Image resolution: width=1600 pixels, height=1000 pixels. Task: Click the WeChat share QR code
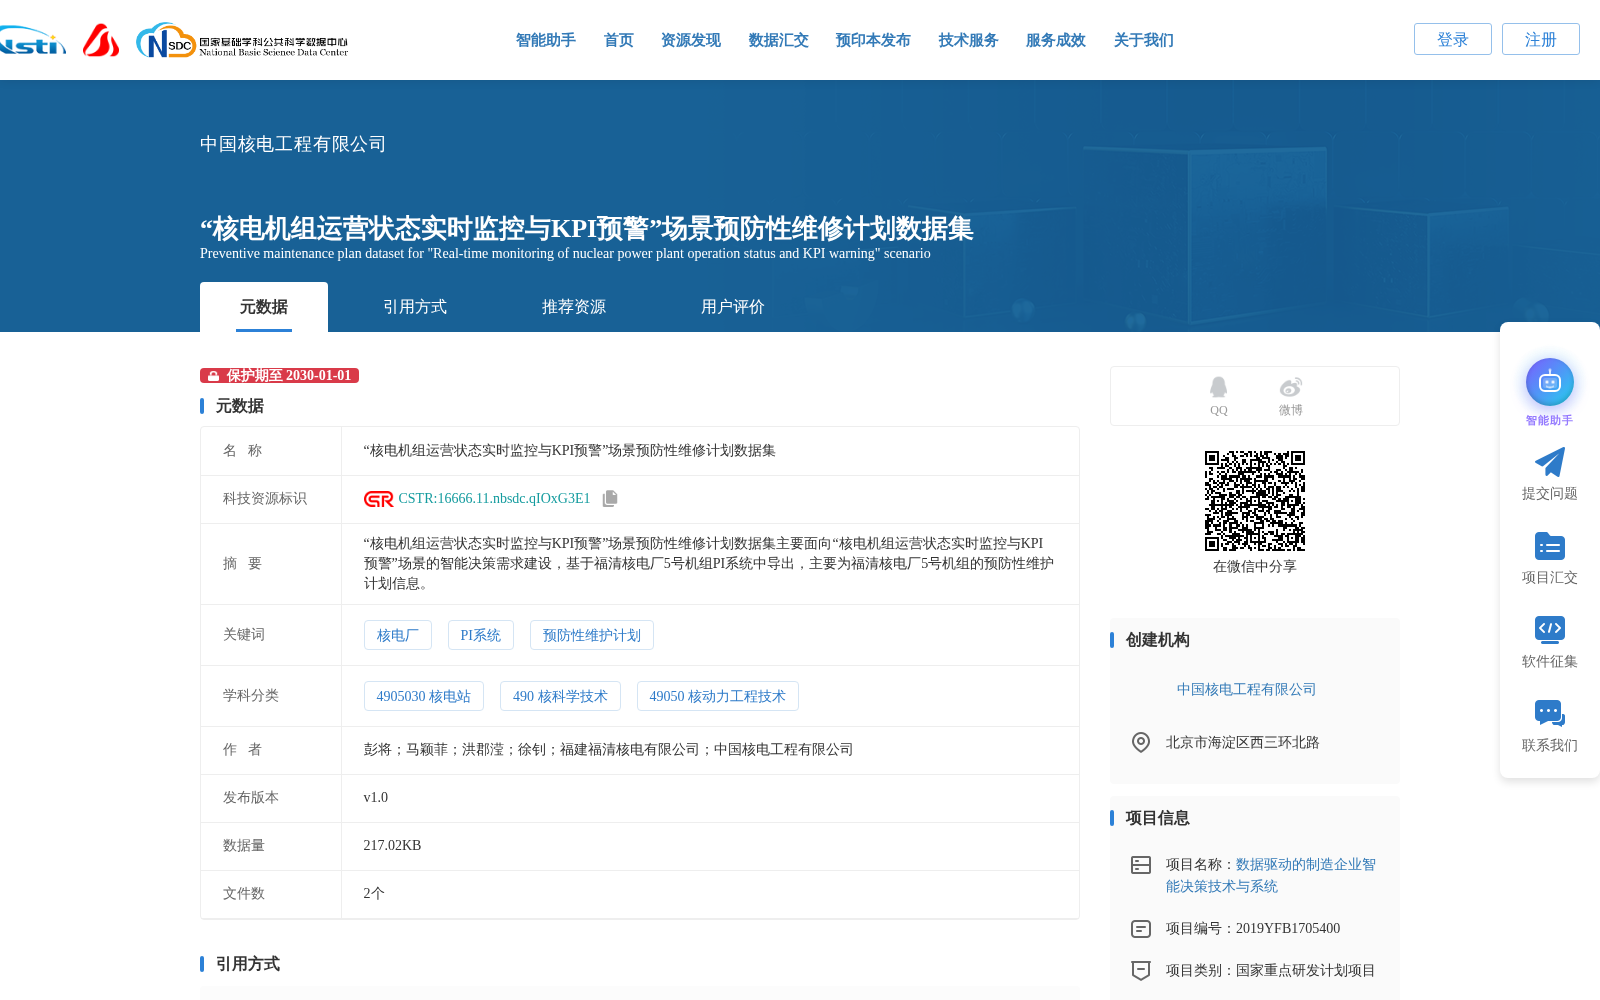(1255, 501)
